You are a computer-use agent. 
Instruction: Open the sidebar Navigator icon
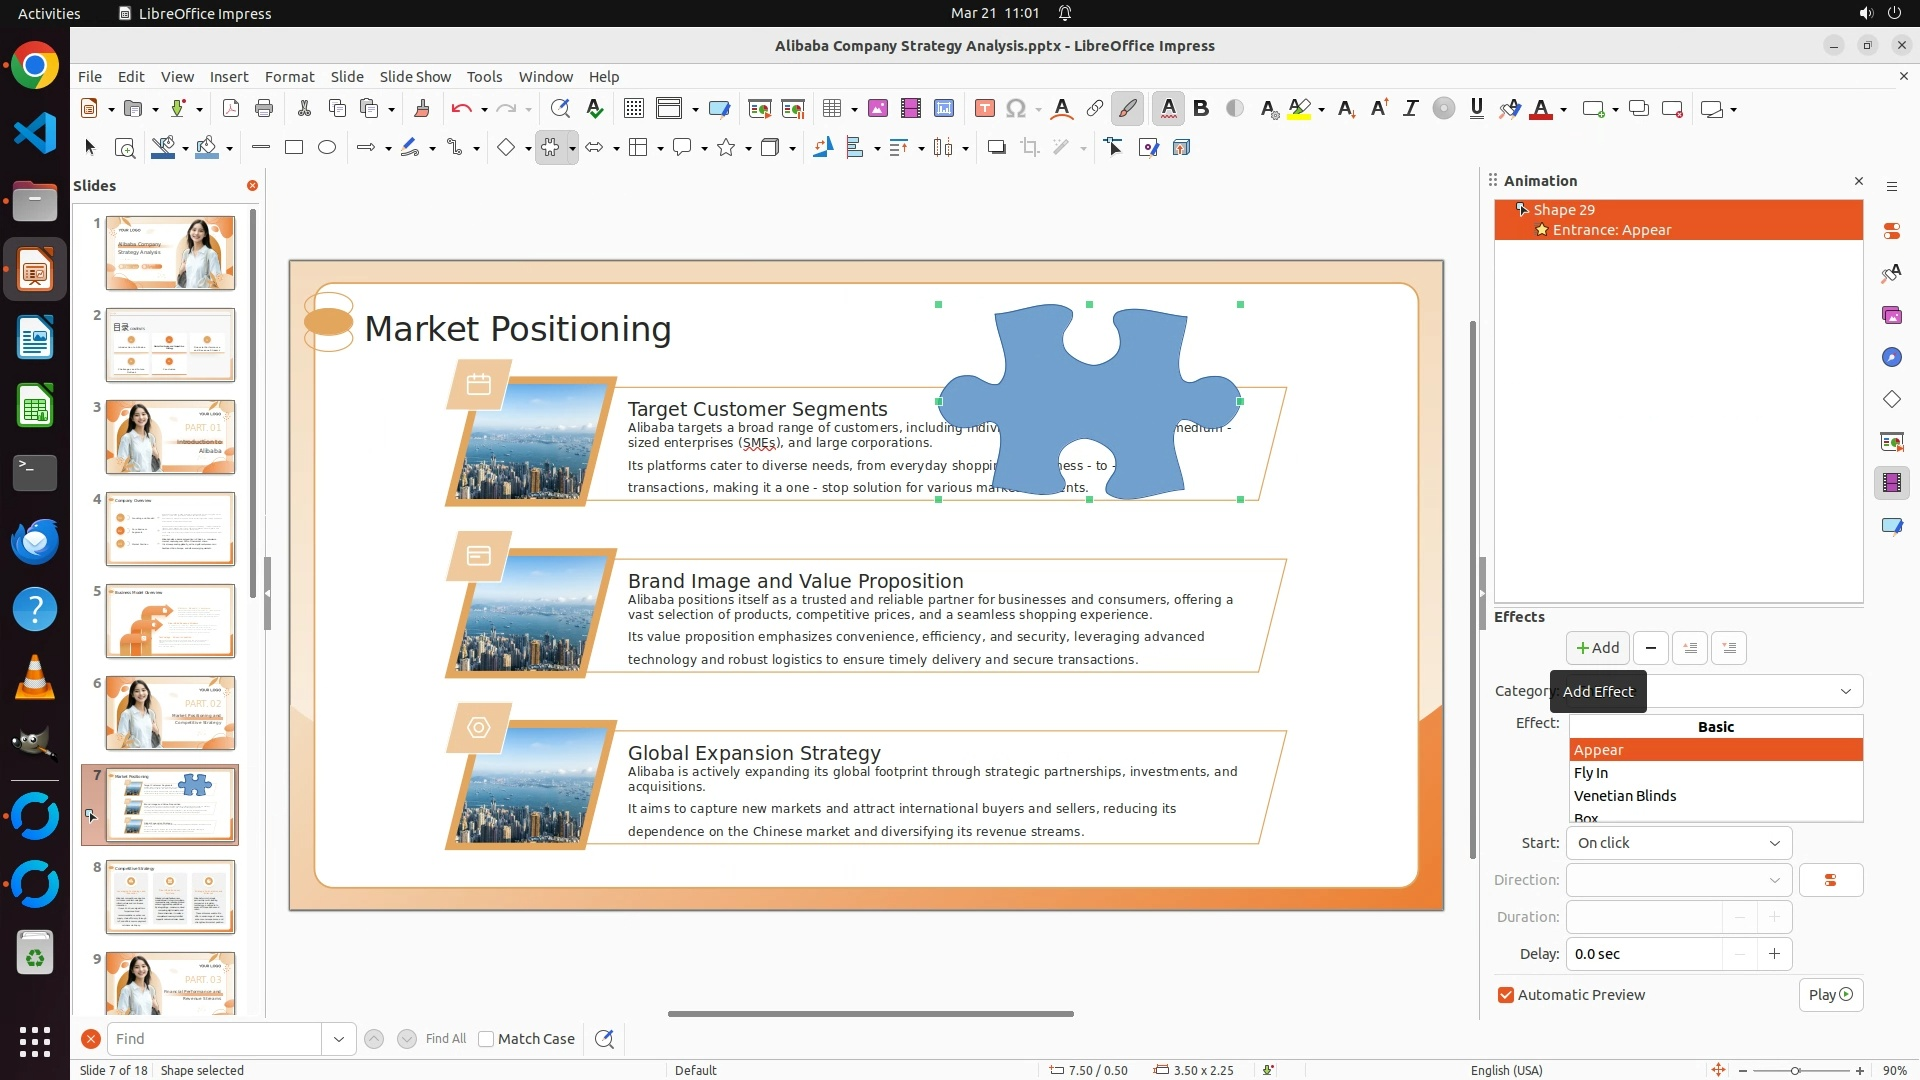coord(1891,357)
